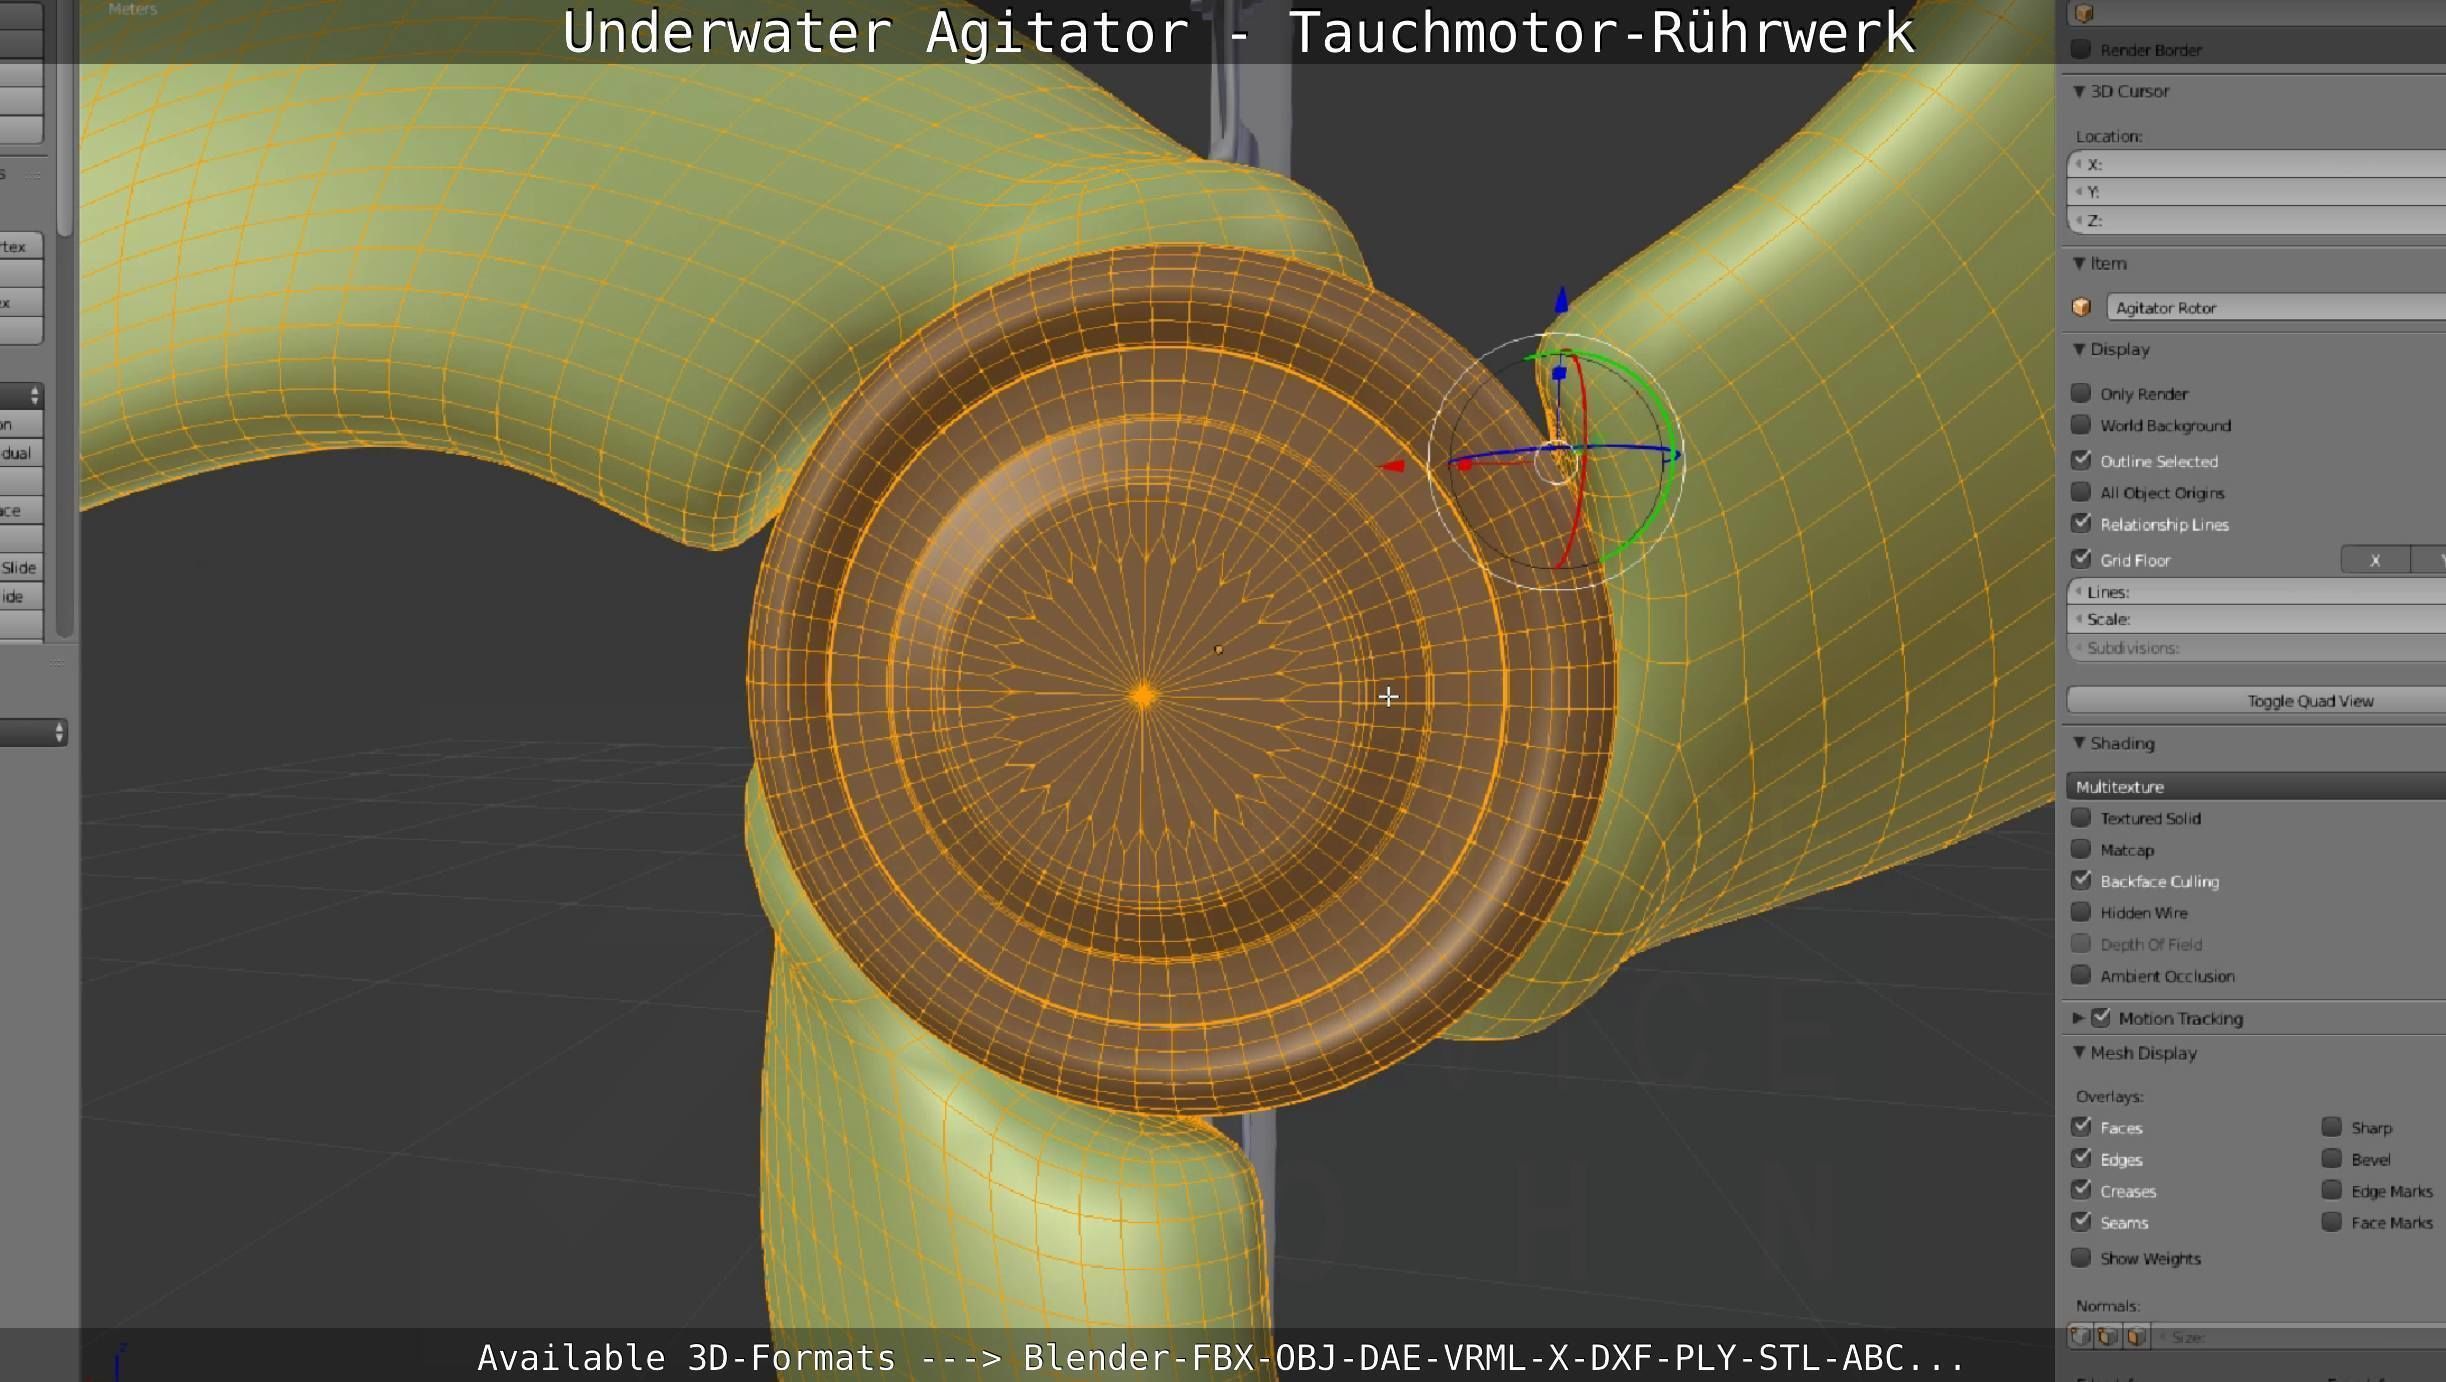Screen dimensions: 2446x1382
Task: Uncheck Creases overlay
Action: 2081,1190
